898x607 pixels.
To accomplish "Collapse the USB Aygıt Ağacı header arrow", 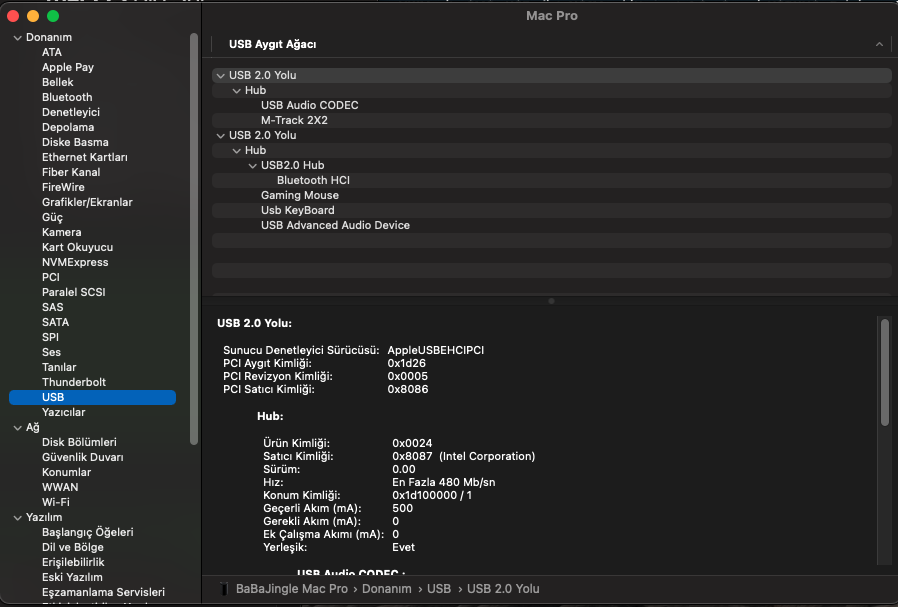I will (879, 45).
